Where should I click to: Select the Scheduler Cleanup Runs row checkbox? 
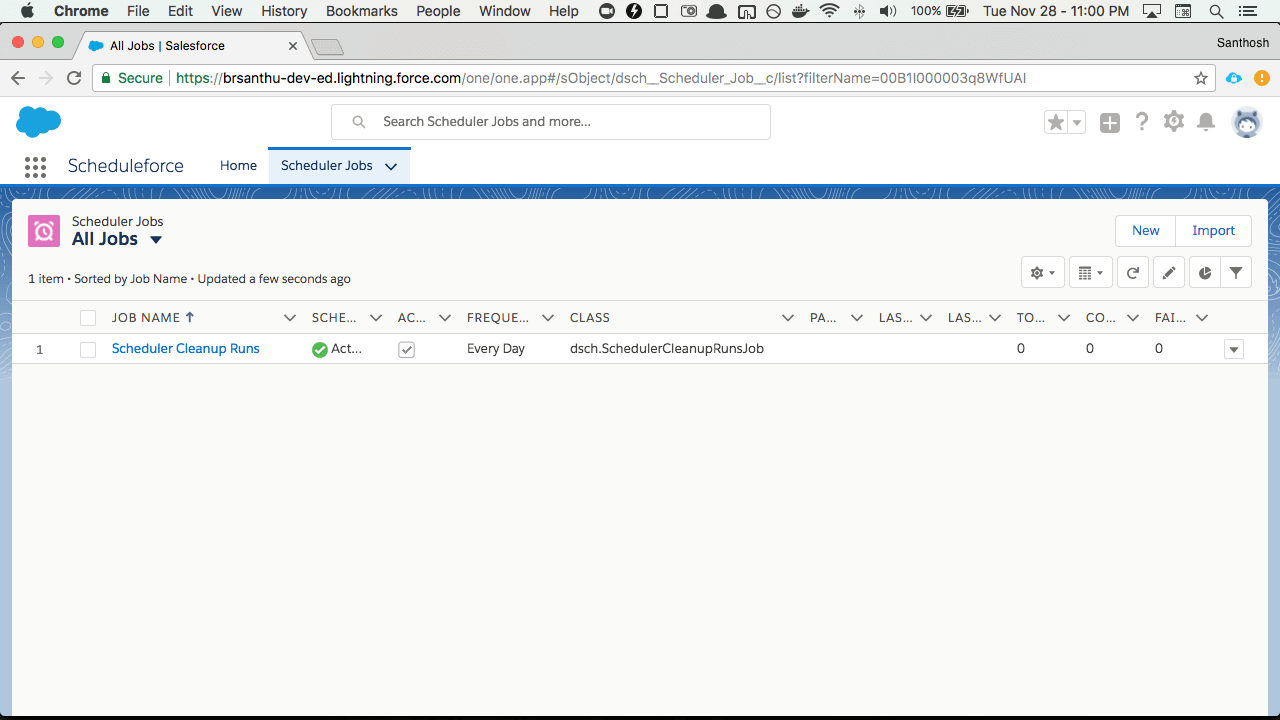point(88,349)
